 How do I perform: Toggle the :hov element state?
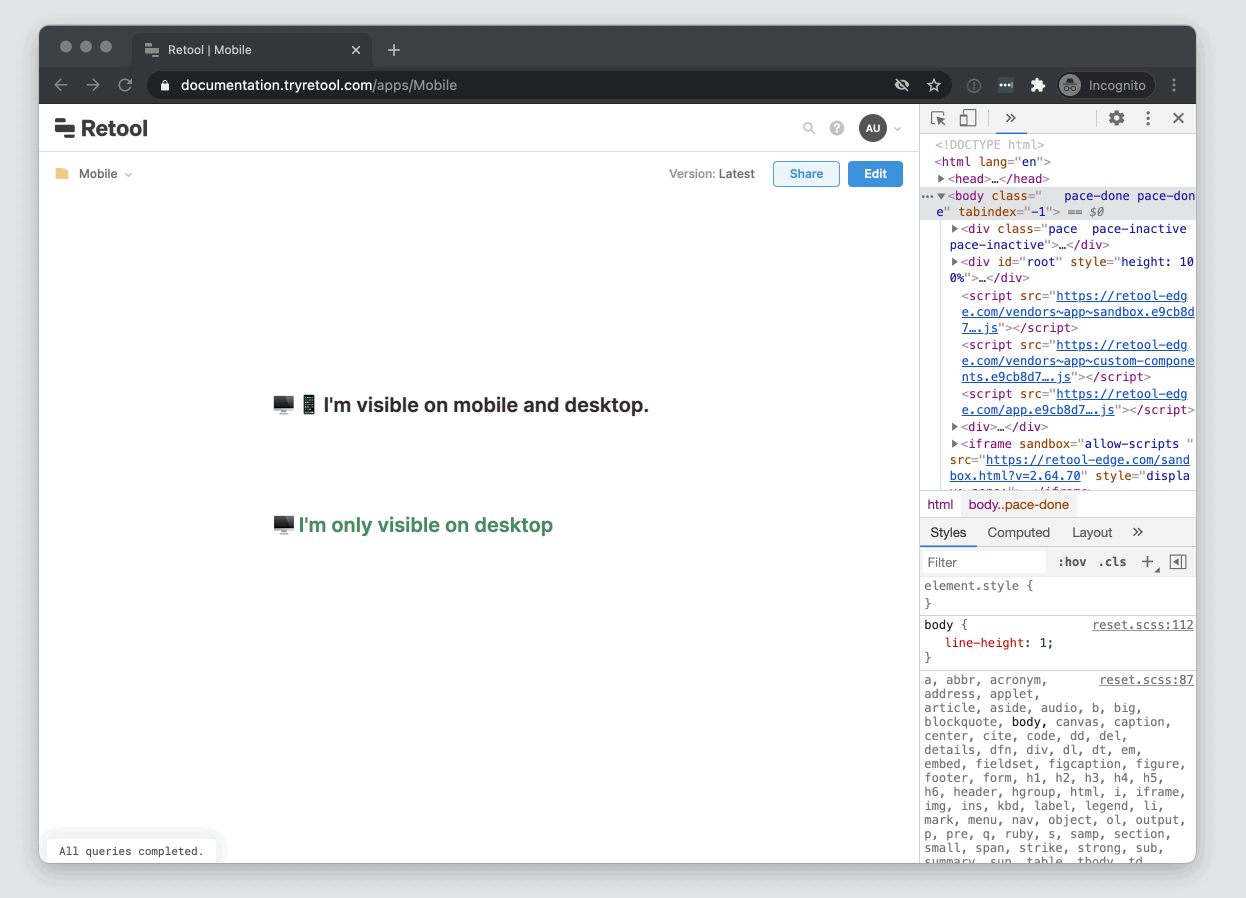pyautogui.click(x=1072, y=562)
